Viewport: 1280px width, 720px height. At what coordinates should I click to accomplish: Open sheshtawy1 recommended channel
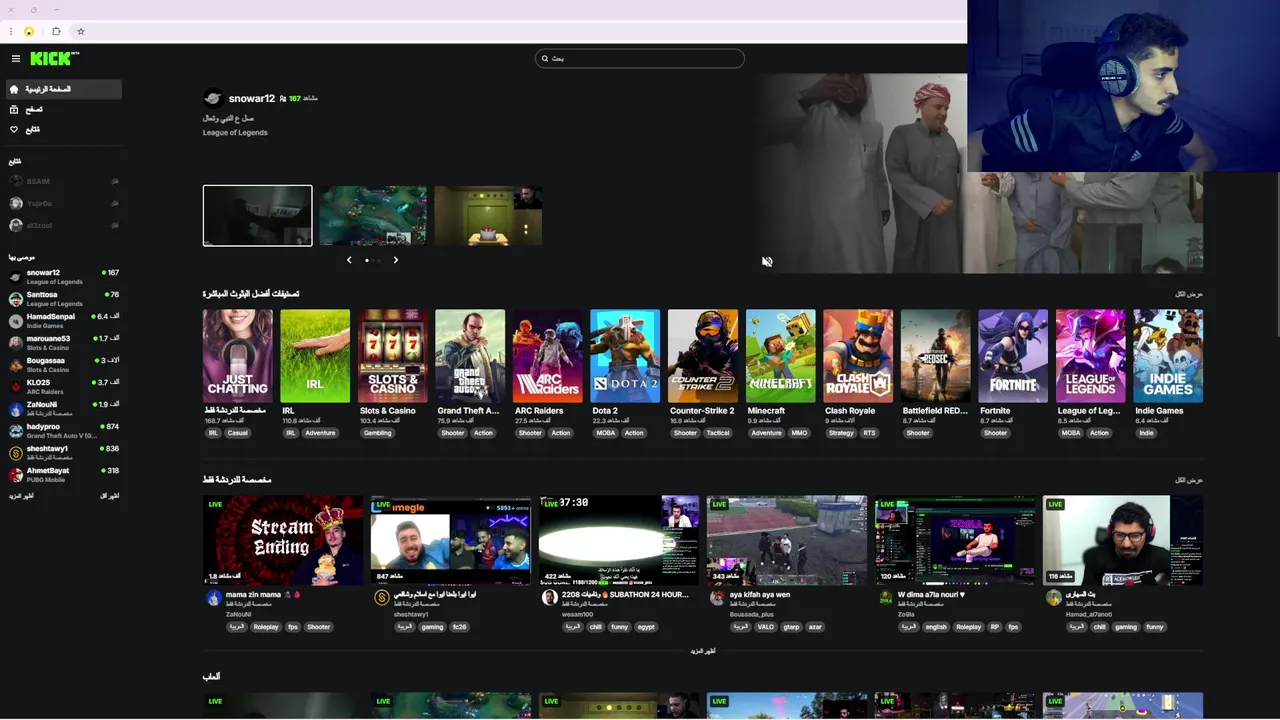click(x=62, y=453)
